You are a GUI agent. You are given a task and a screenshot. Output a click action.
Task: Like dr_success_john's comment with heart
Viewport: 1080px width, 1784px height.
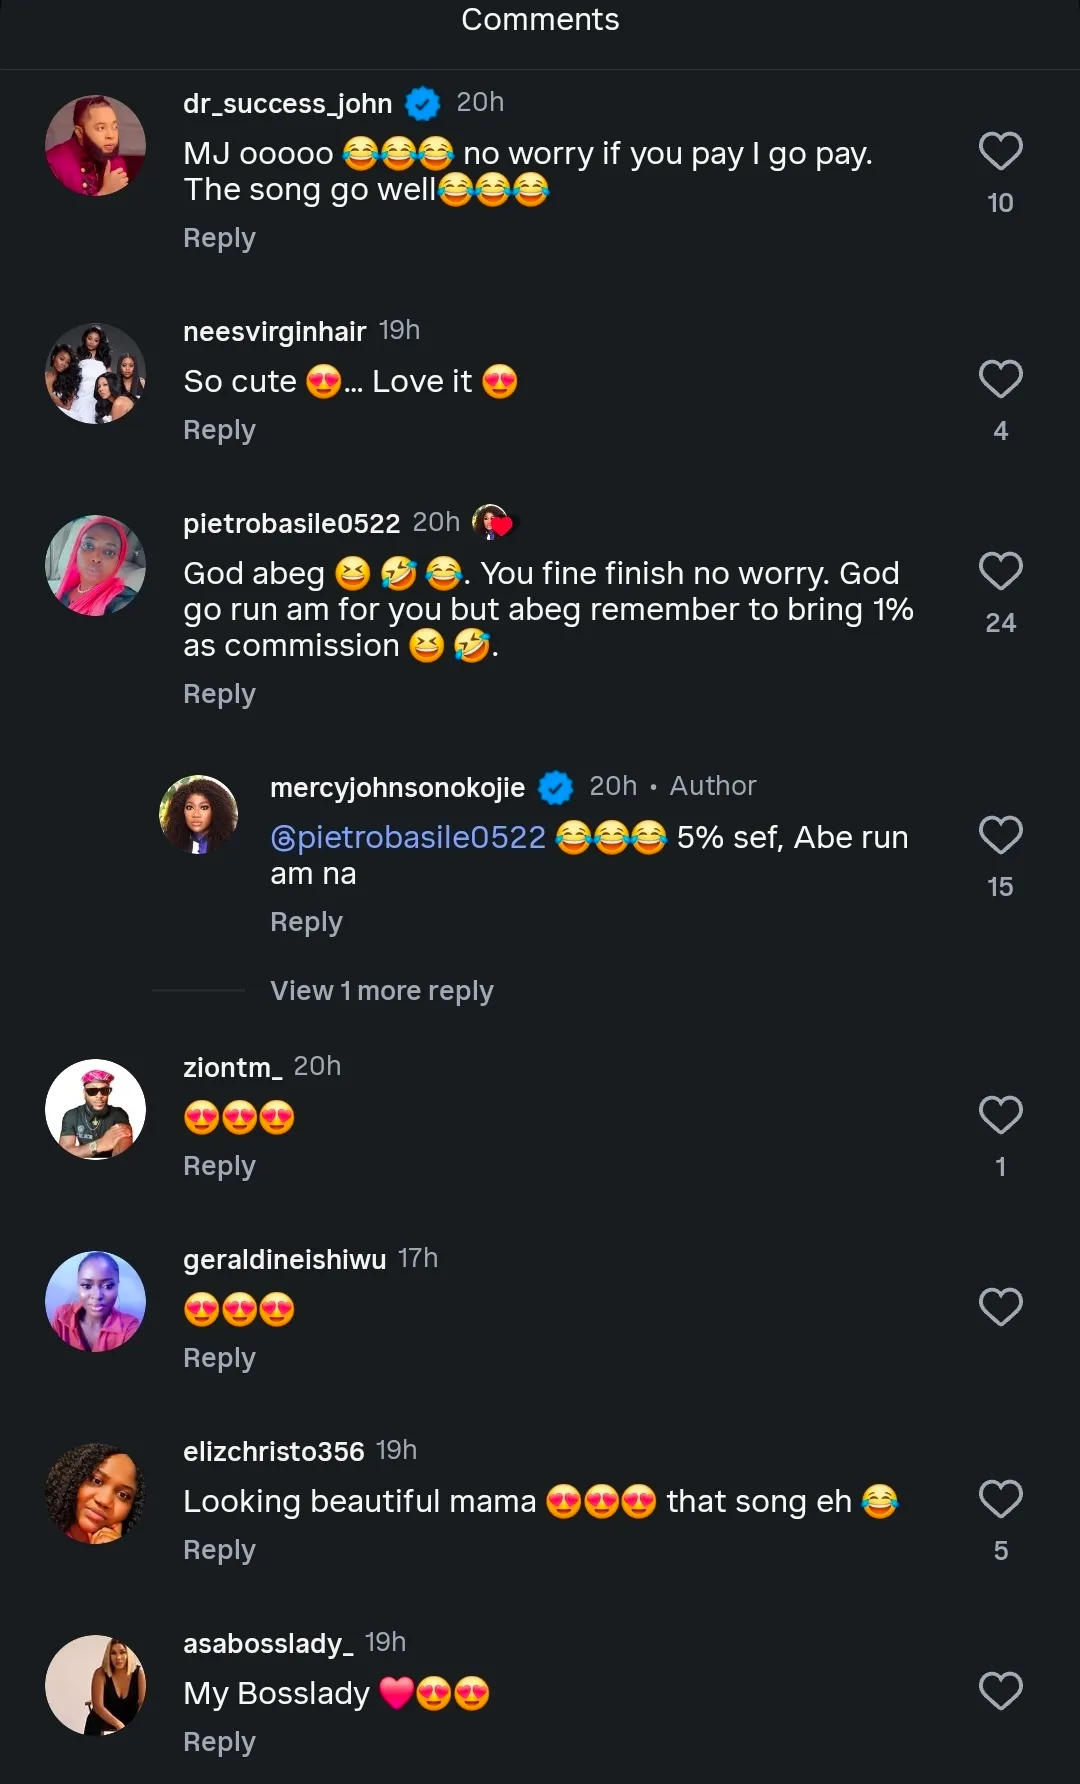1000,152
